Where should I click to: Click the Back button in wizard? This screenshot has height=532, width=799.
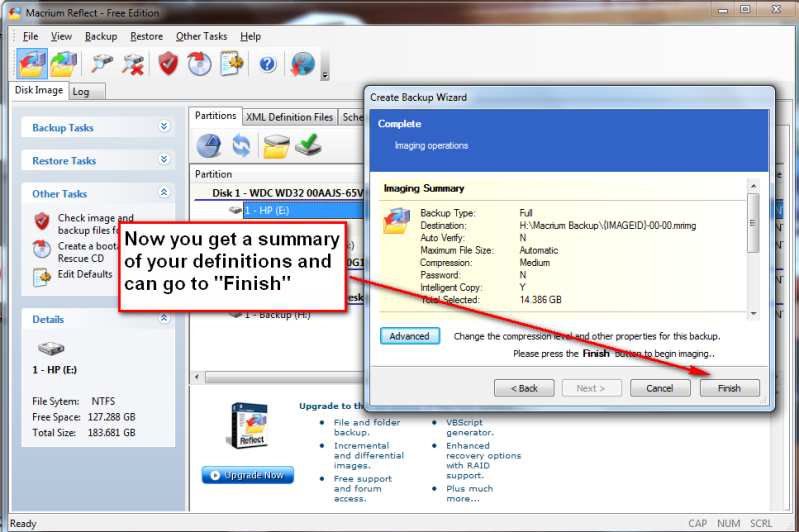(x=524, y=388)
